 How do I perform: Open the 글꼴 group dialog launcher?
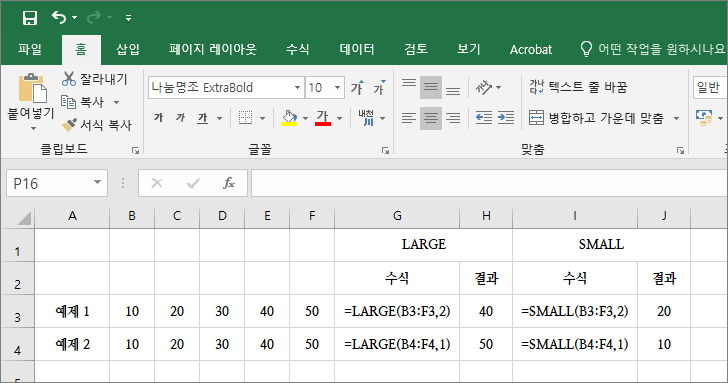(x=385, y=150)
